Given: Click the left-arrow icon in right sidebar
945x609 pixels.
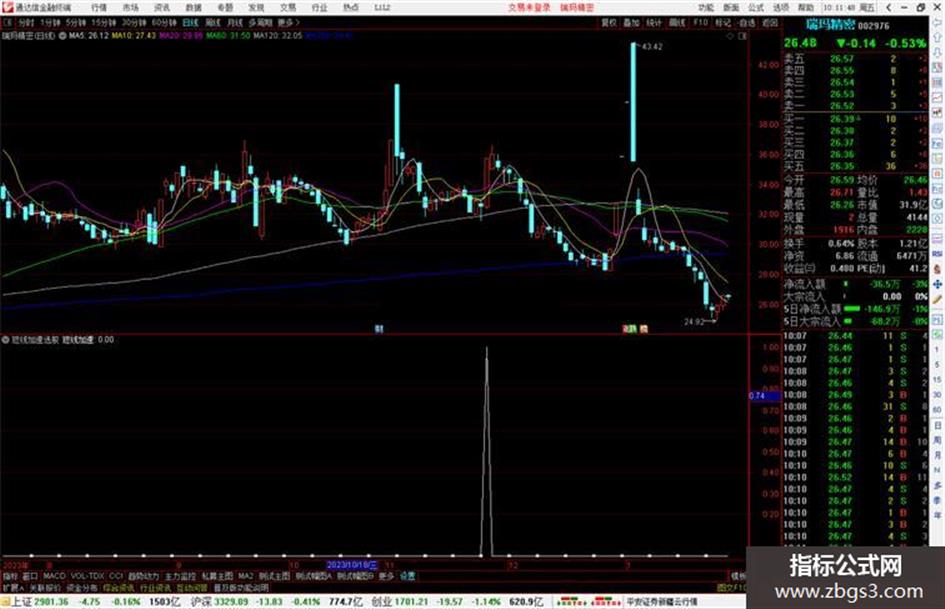Looking at the screenshot, I should click(x=937, y=23).
